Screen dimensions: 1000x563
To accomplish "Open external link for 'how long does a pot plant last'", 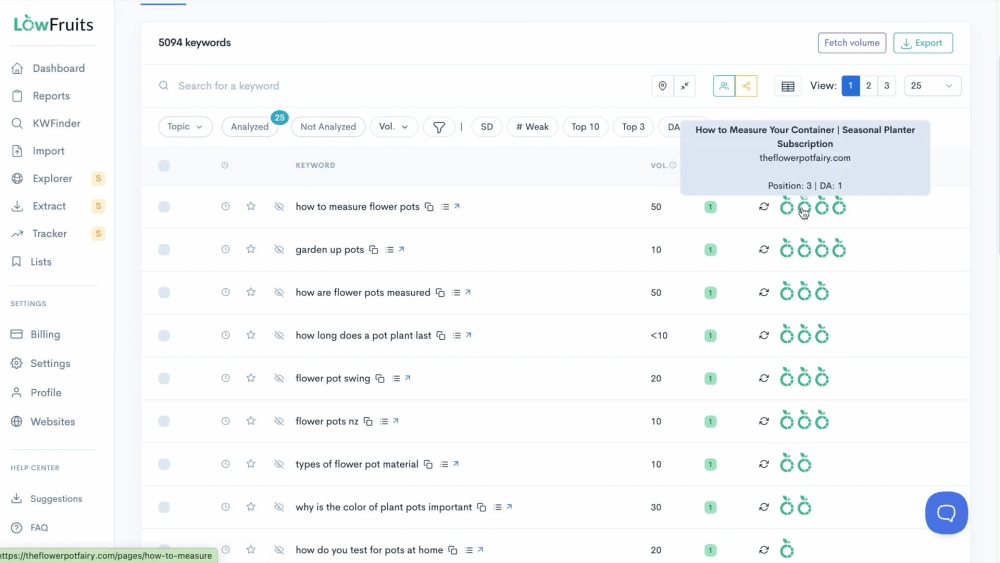I will pos(469,335).
